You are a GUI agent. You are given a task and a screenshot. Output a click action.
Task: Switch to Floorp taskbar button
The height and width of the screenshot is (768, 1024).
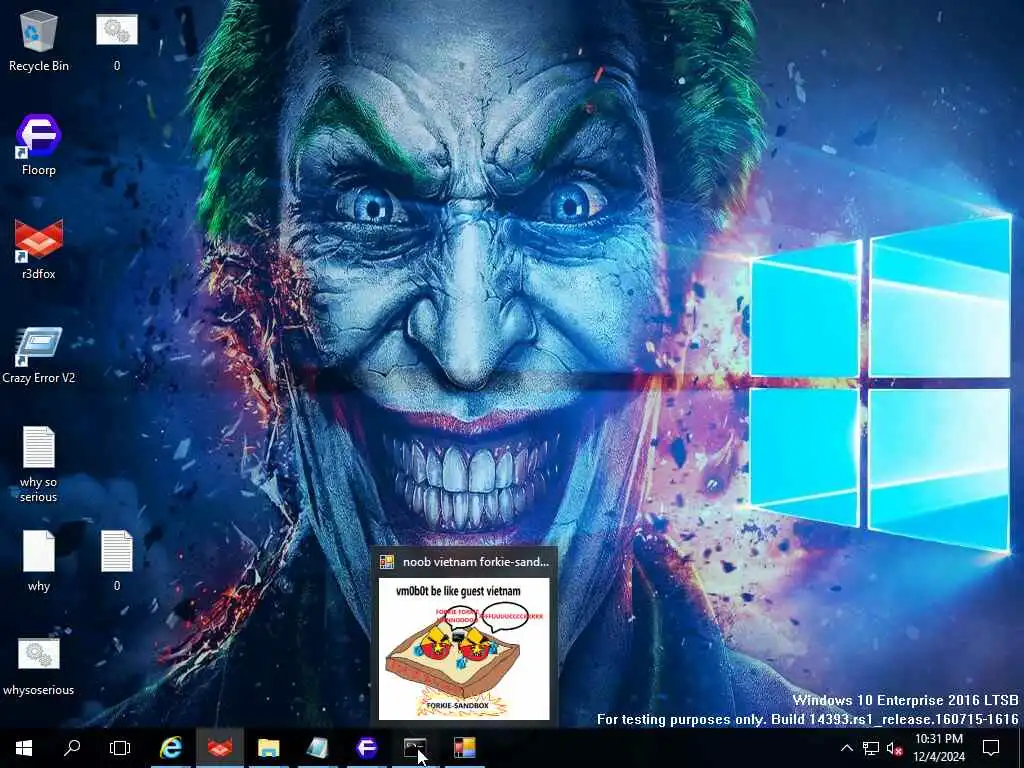[366, 748]
